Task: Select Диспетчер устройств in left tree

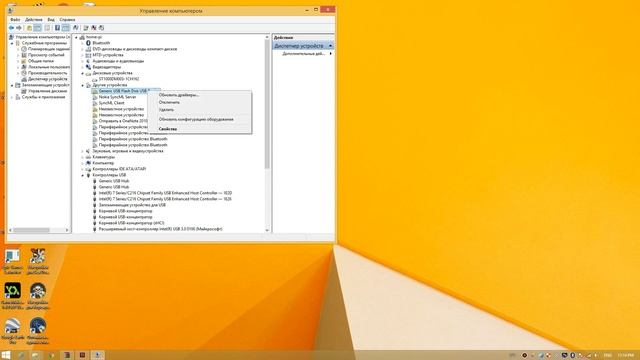Action: pos(47,79)
